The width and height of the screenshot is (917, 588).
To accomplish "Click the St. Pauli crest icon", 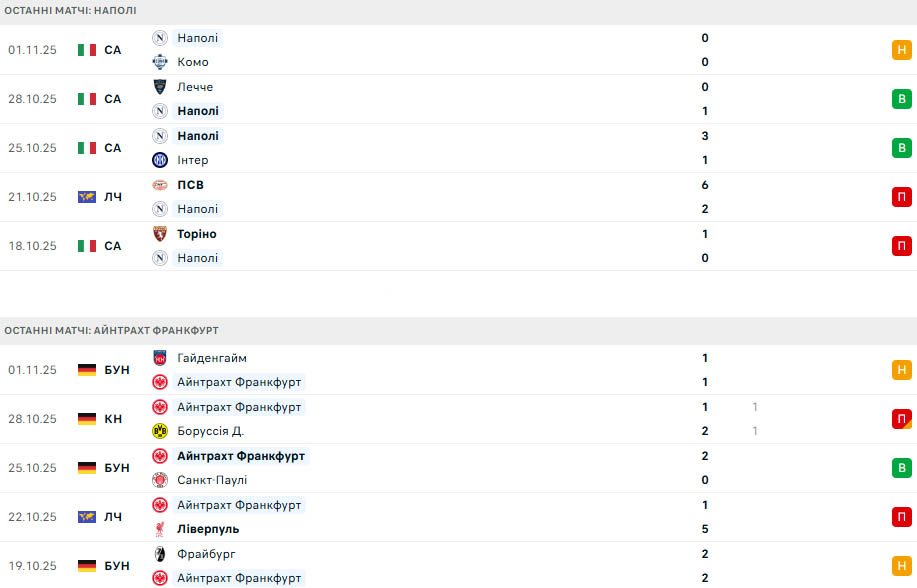I will (160, 480).
